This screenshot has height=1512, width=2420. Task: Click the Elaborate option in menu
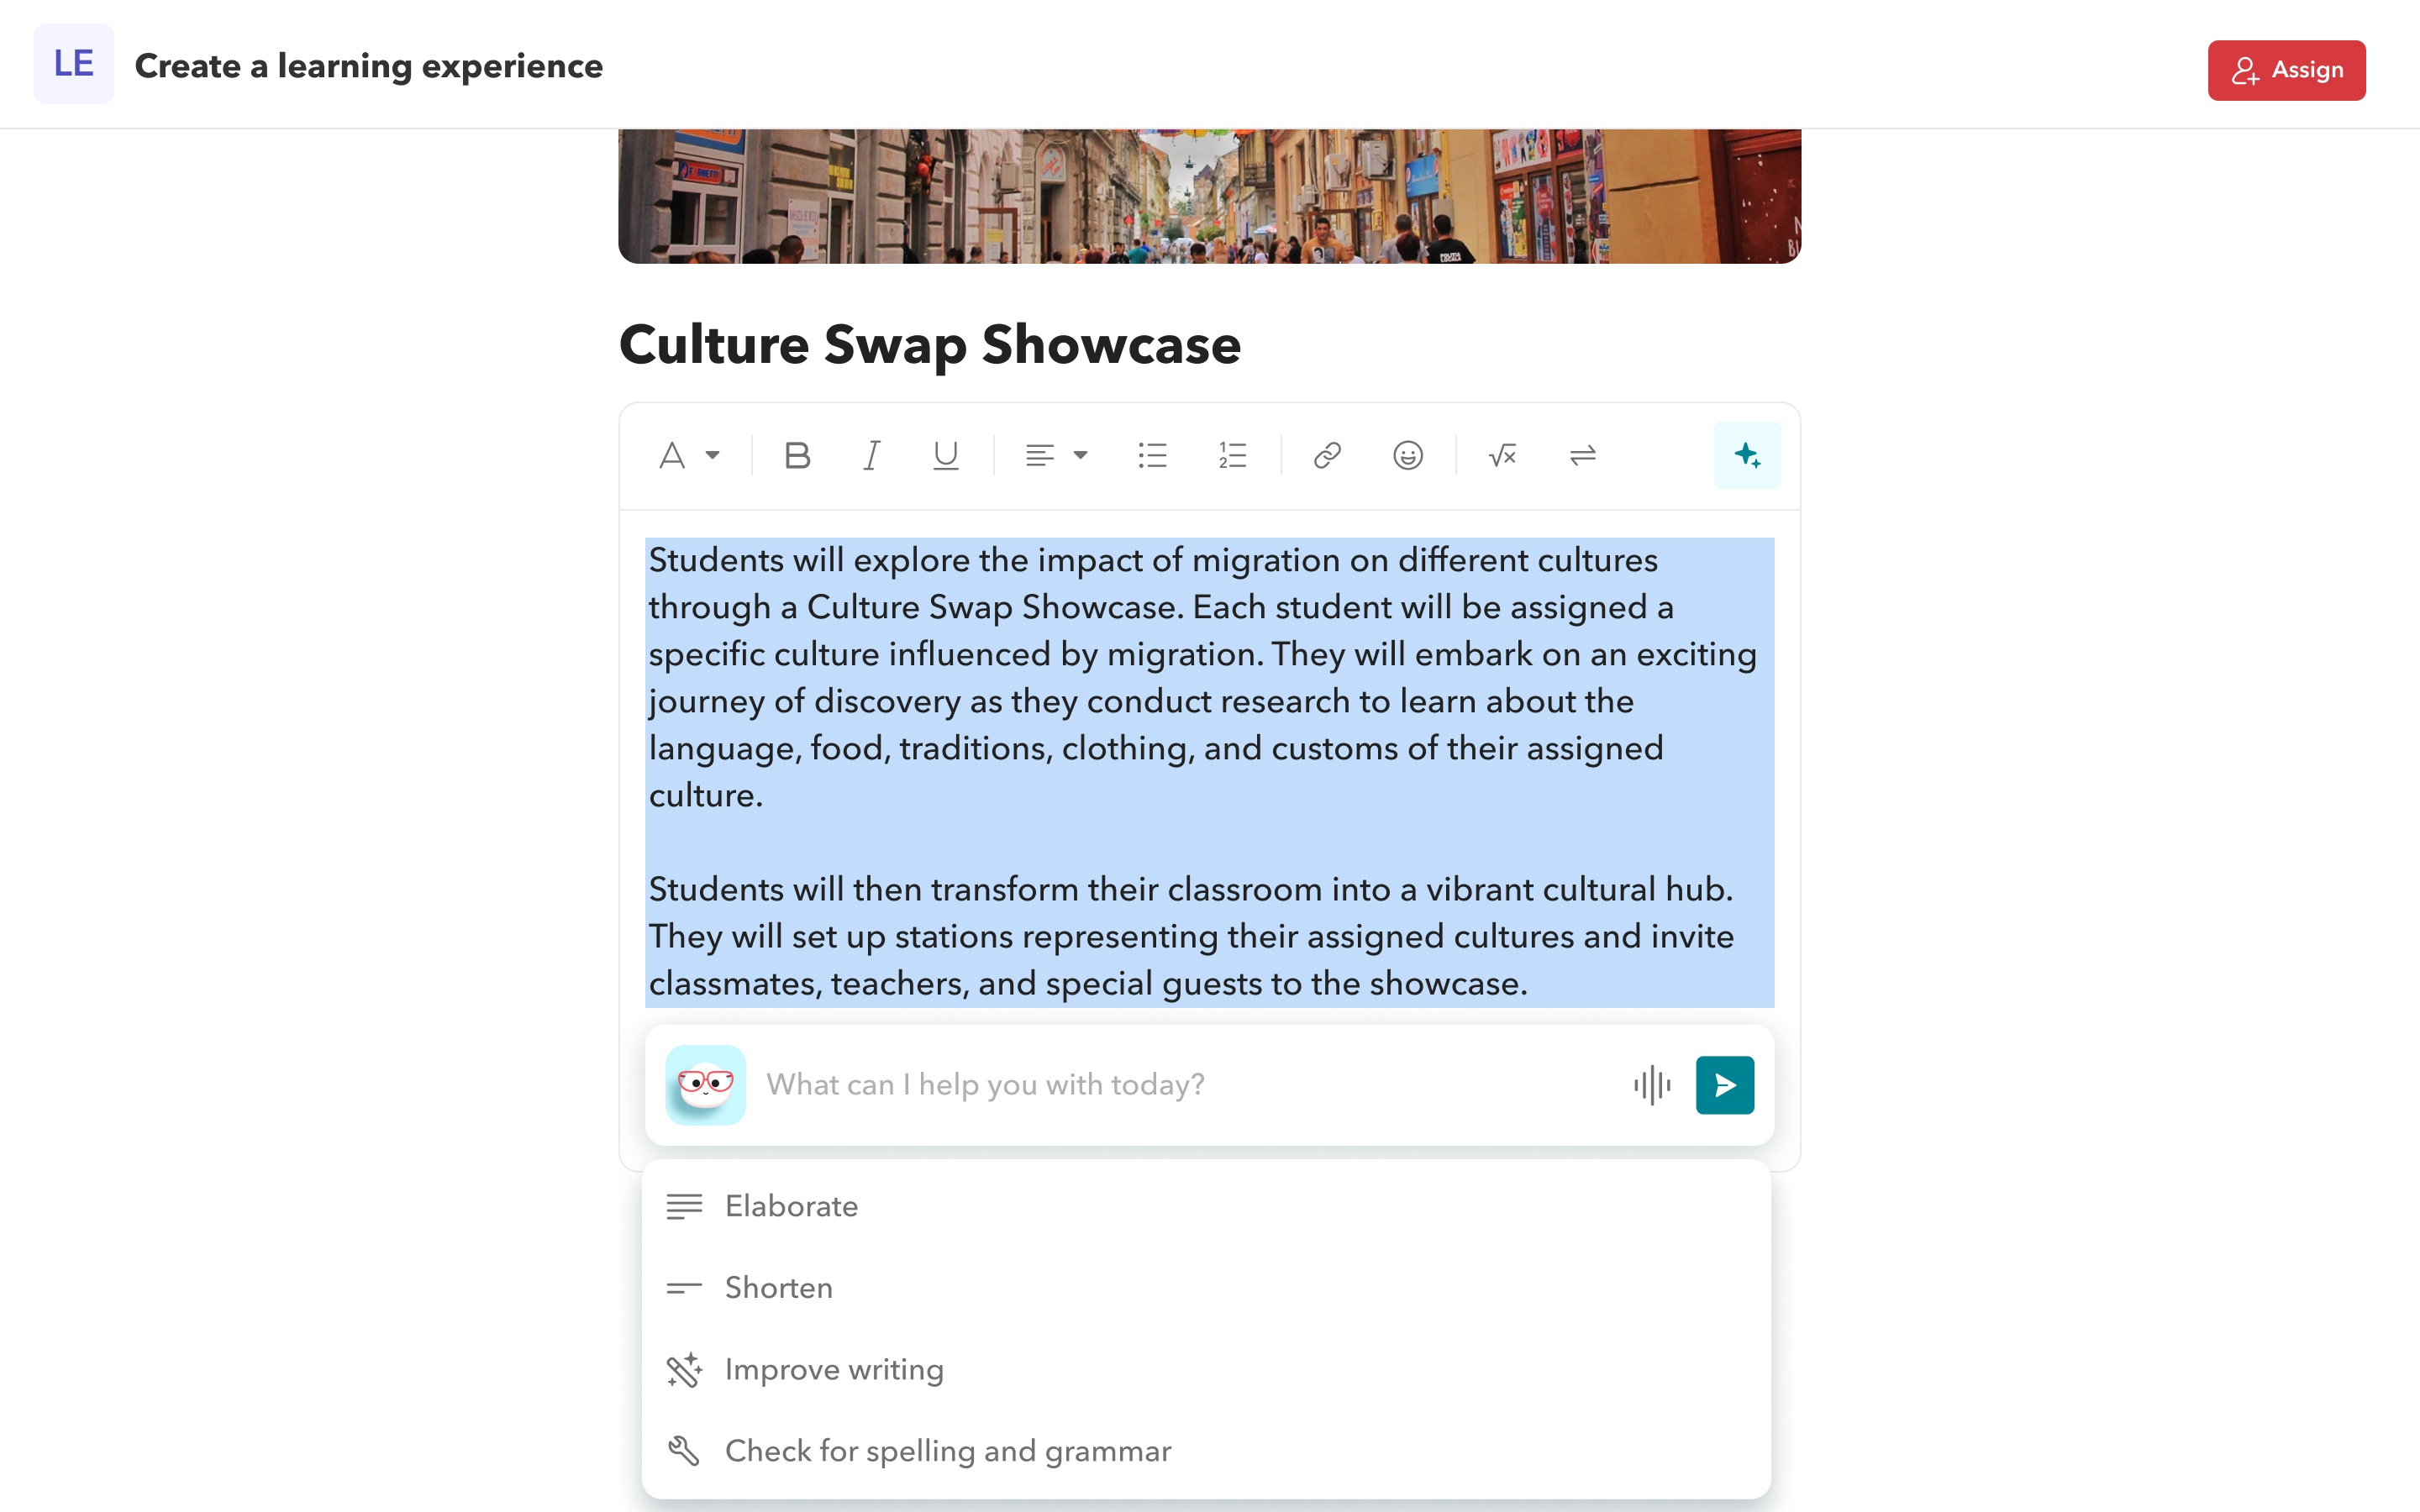791,1205
